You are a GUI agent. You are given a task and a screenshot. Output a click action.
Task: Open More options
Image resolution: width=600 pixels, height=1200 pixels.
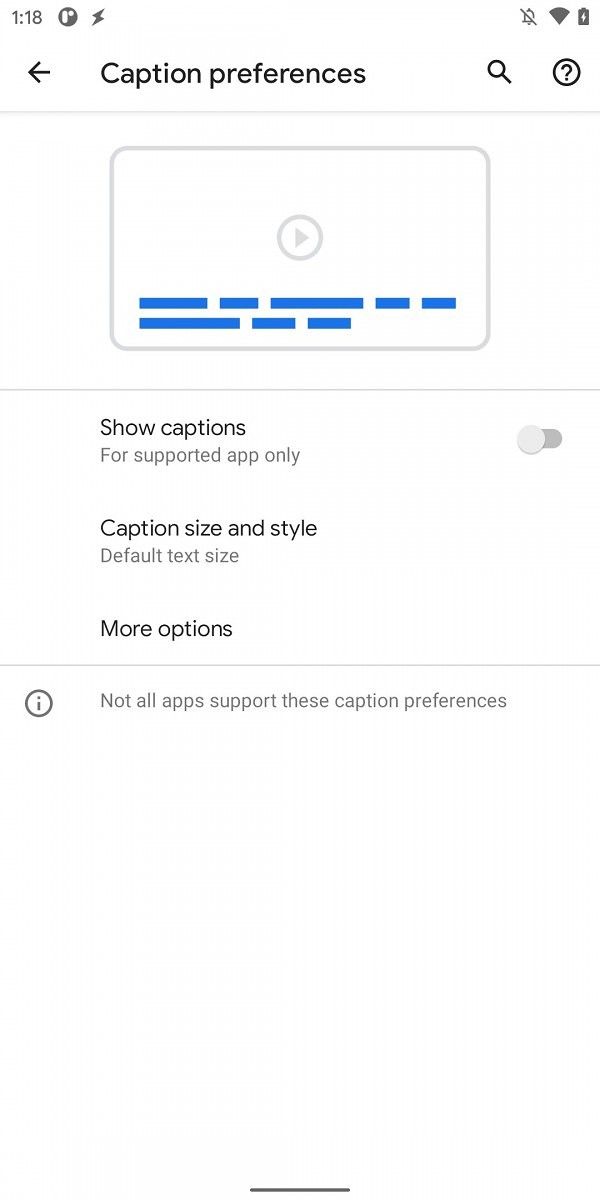[x=166, y=628]
